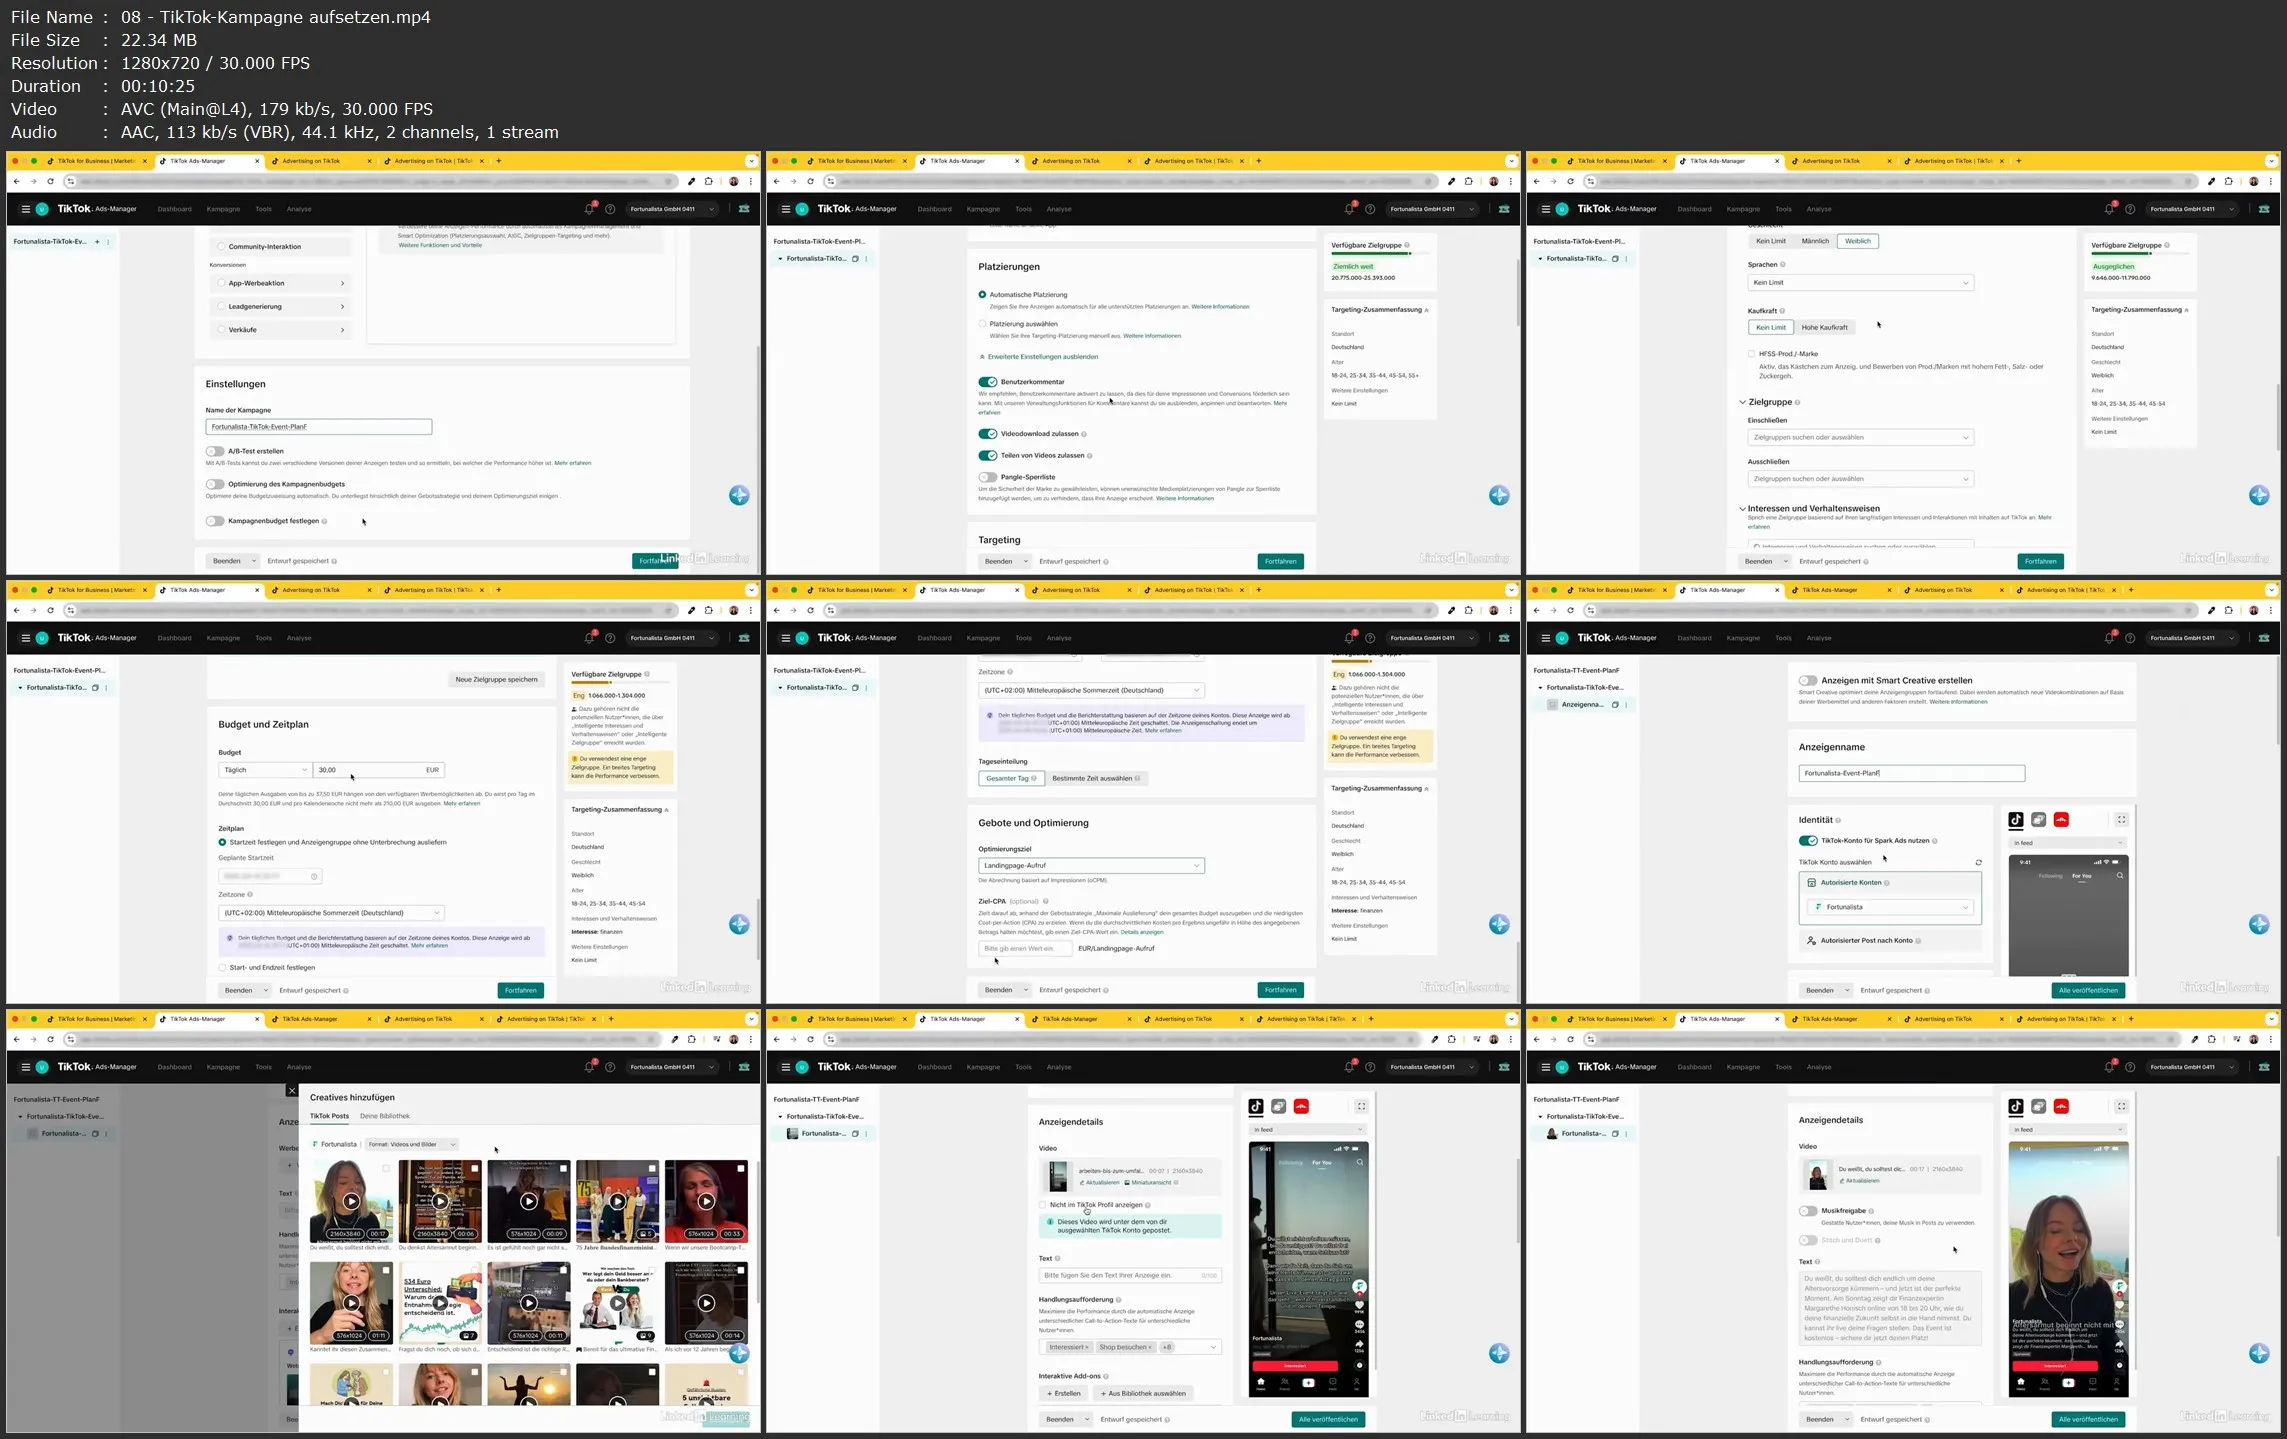Click the Miniaturansicht image icon link
2287x1439 pixels.
[1149, 1182]
